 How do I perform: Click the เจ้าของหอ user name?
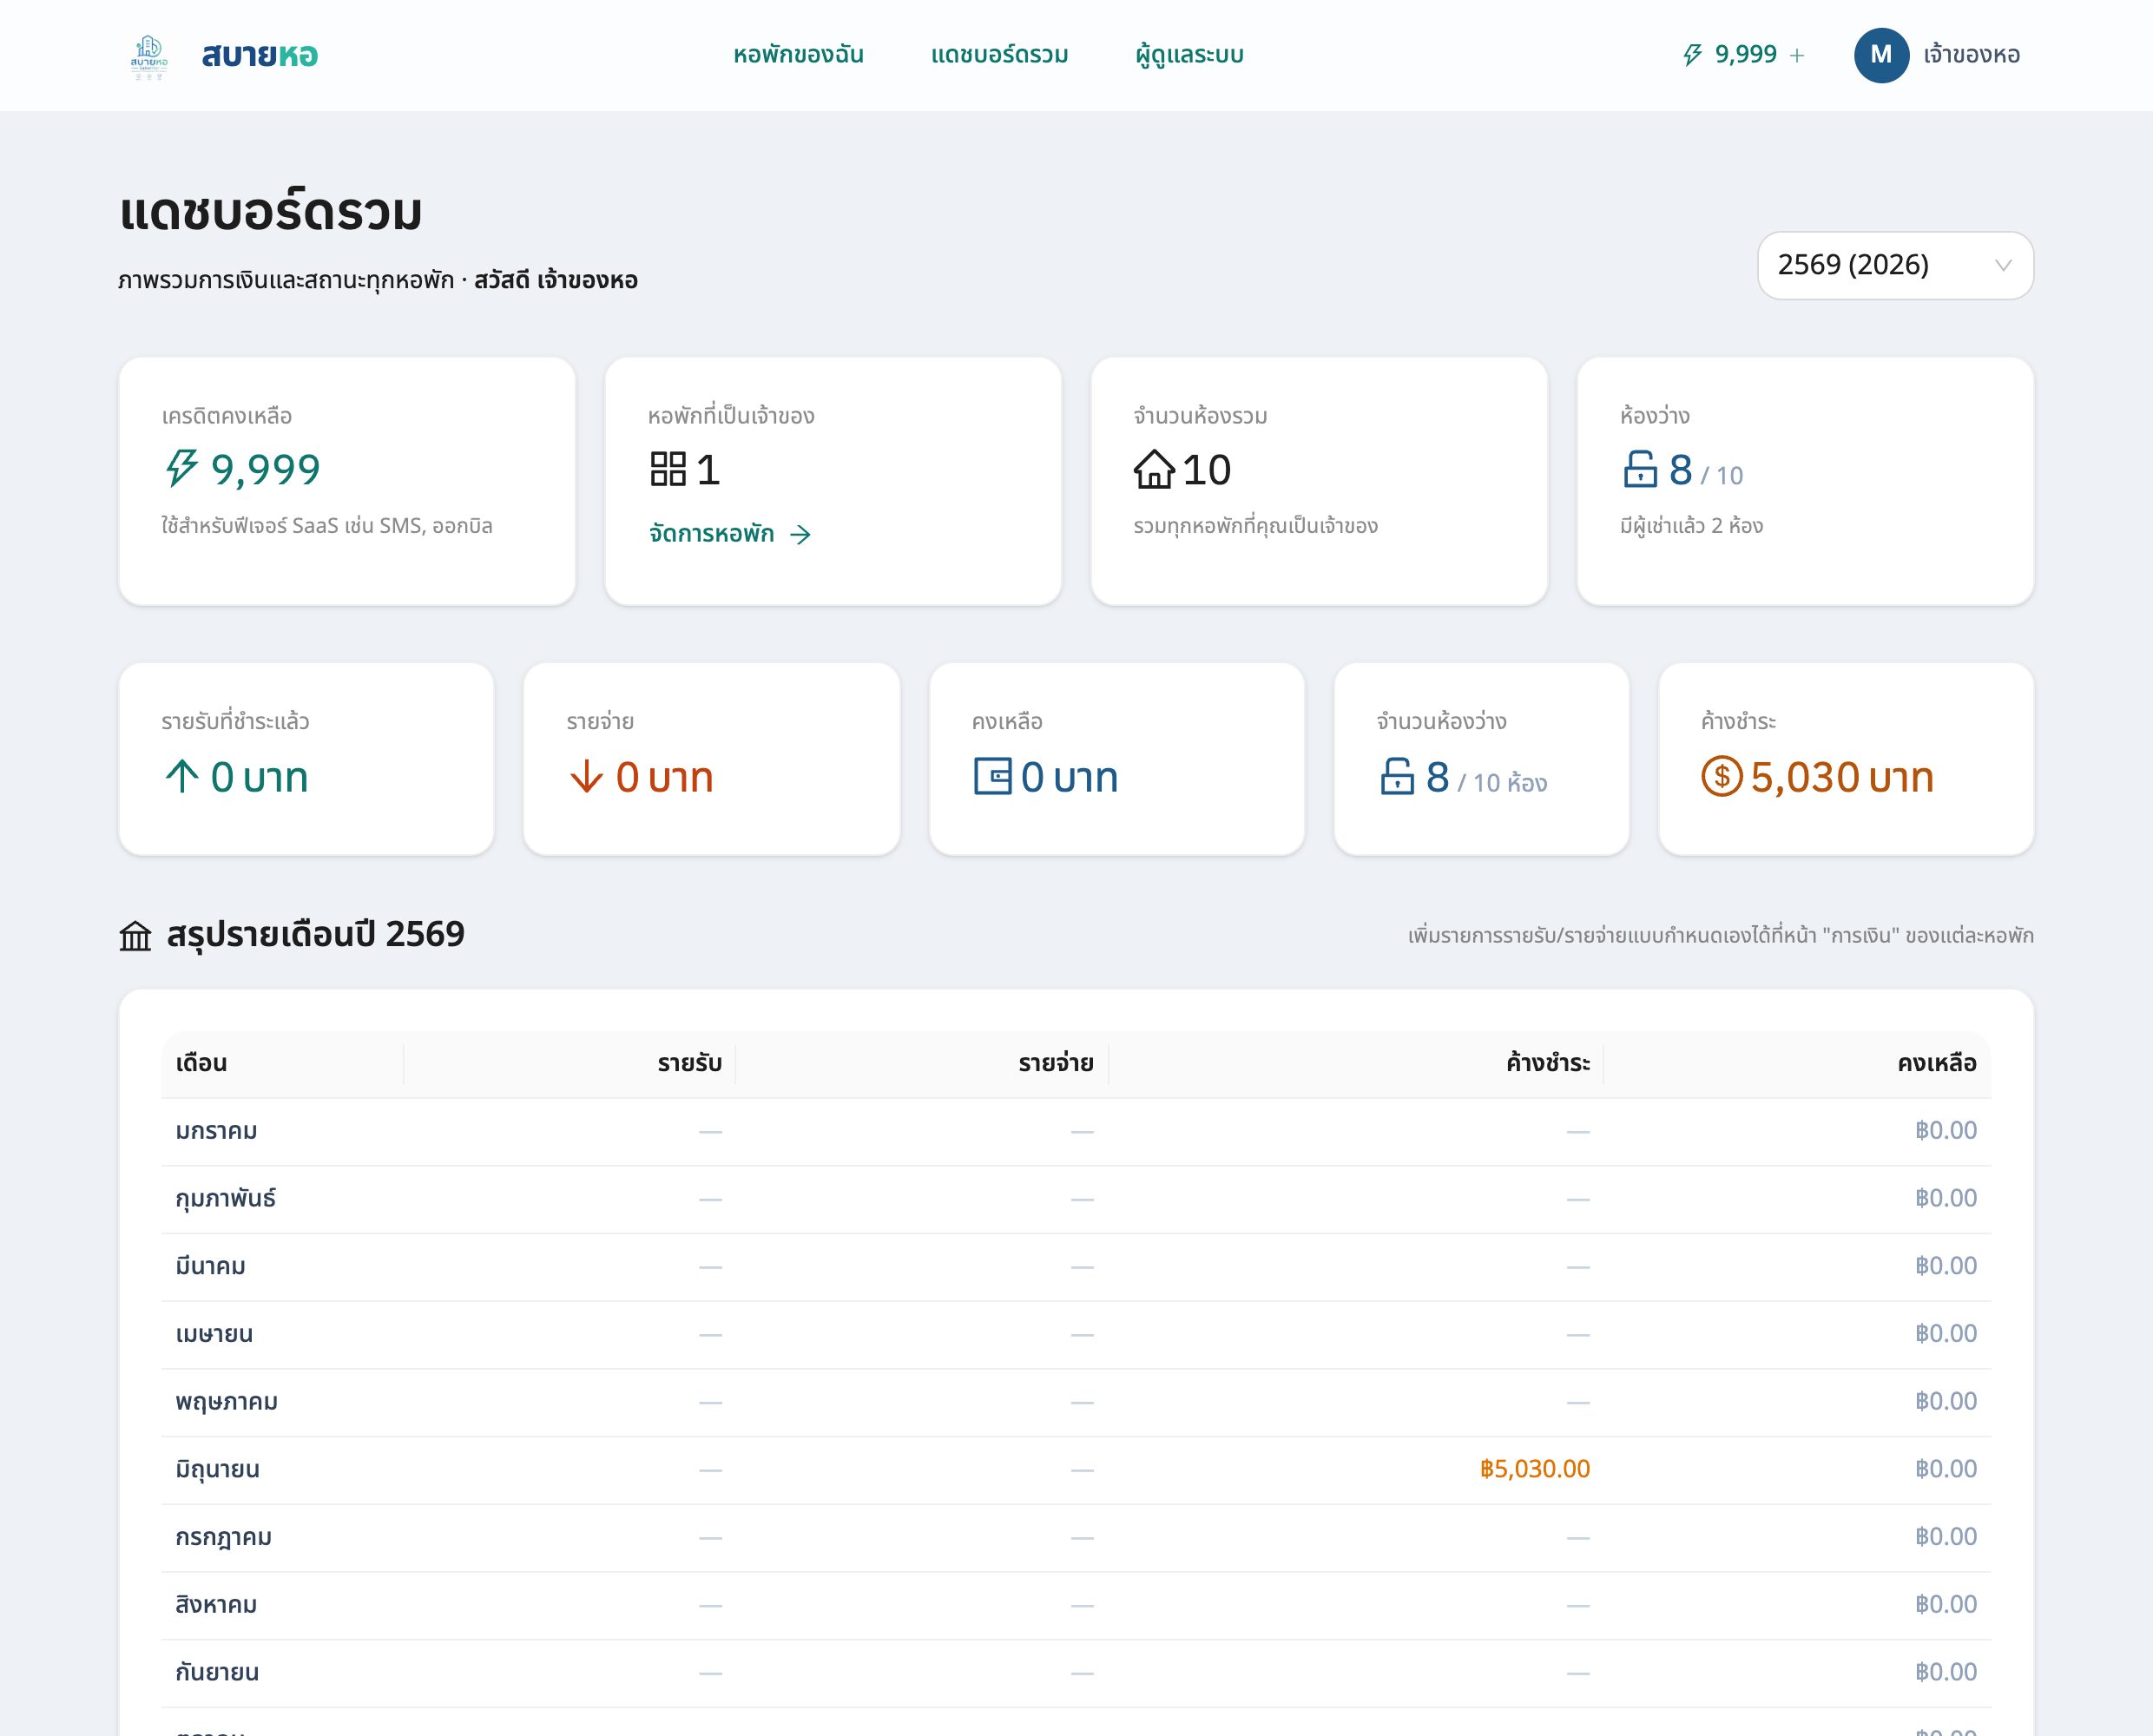pos(1971,55)
